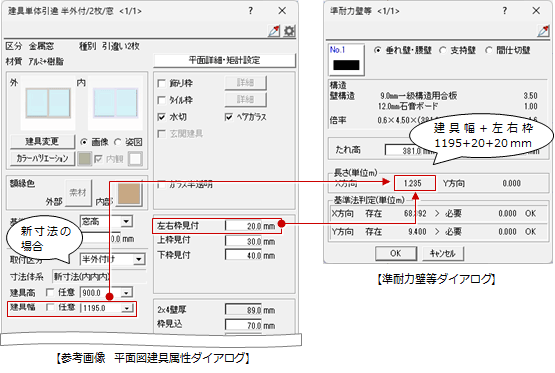Click the 2x4壁厚 89.0 mm field

(243, 310)
